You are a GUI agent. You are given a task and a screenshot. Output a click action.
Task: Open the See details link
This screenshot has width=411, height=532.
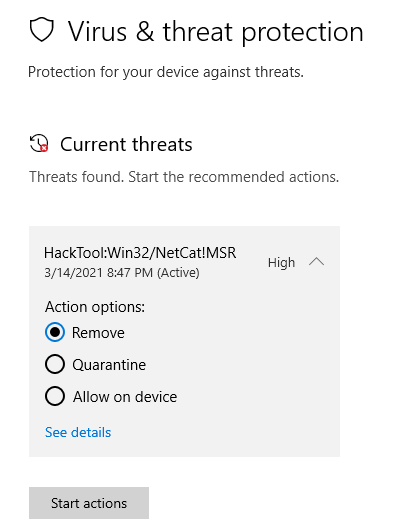[x=78, y=432]
